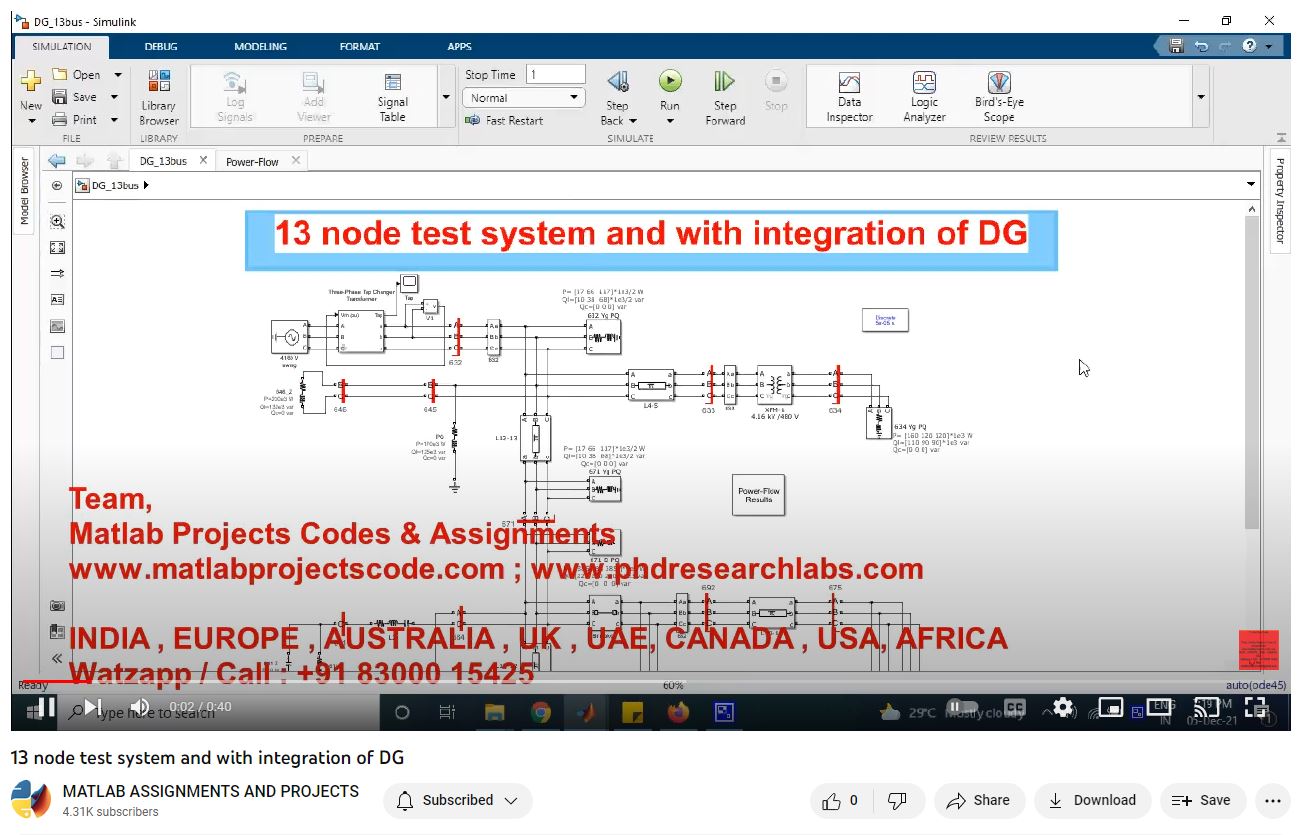Save video to playlist
This screenshot has height=835, width=1300.
1202,800
